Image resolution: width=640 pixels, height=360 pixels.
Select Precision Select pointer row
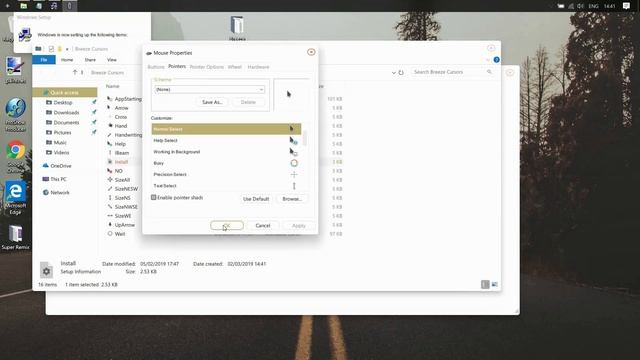point(226,174)
